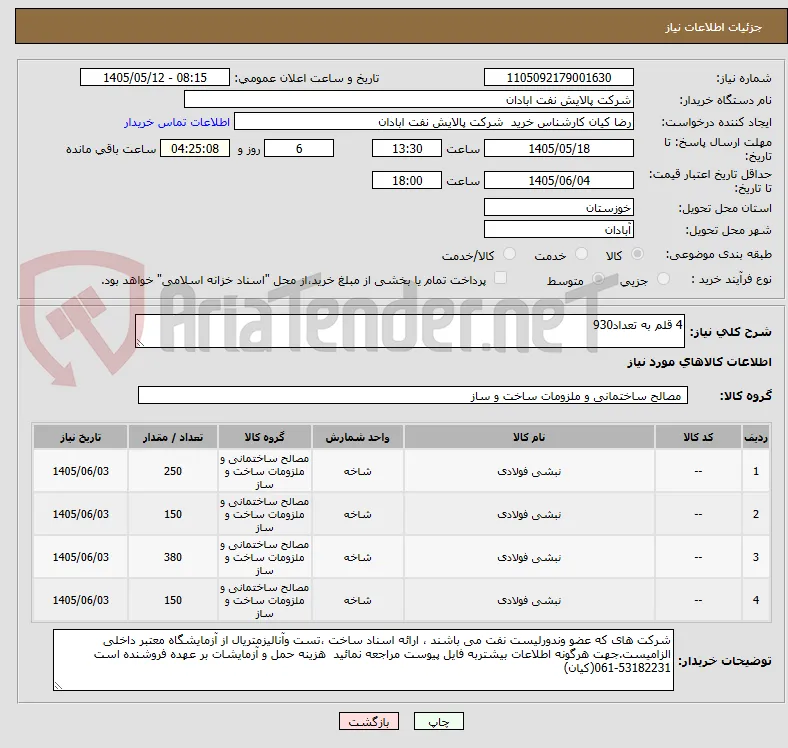Screen dimensions: 788x748
Task: Click unit شاخه in row 2
Action: 357,514
